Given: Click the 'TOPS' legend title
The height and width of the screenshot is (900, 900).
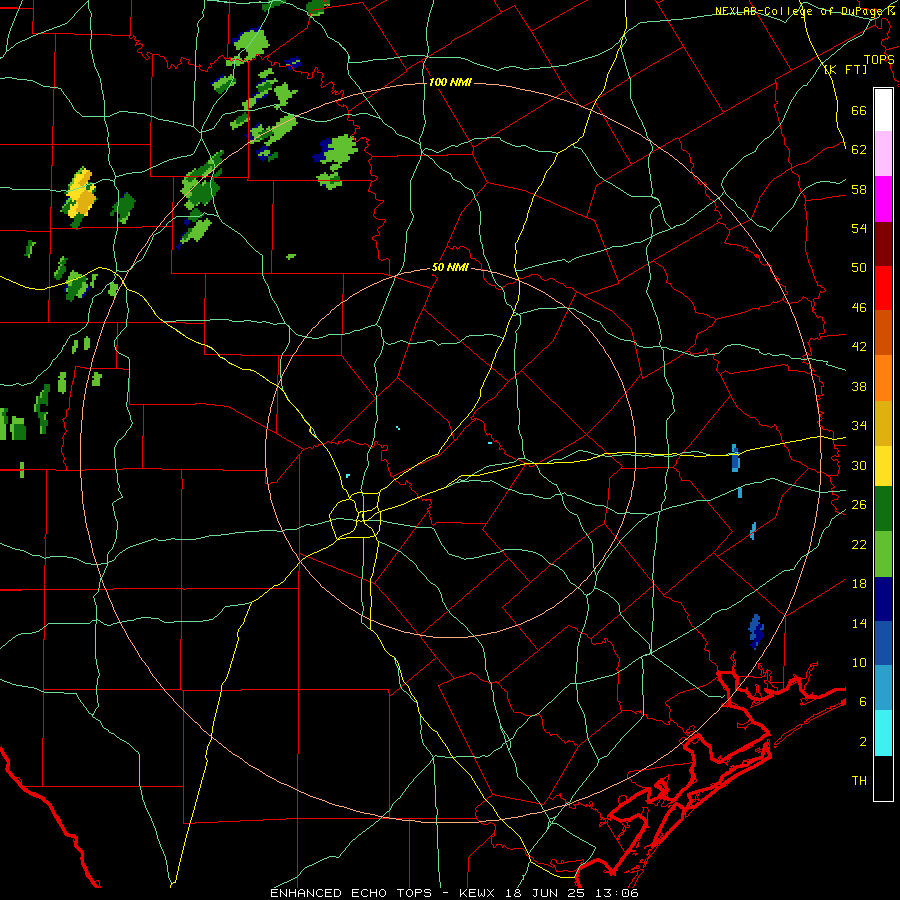Looking at the screenshot, I should coord(879,59).
